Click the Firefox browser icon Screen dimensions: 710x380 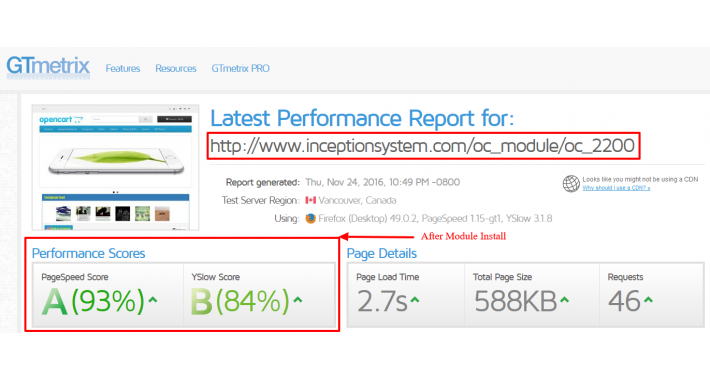[x=311, y=218]
